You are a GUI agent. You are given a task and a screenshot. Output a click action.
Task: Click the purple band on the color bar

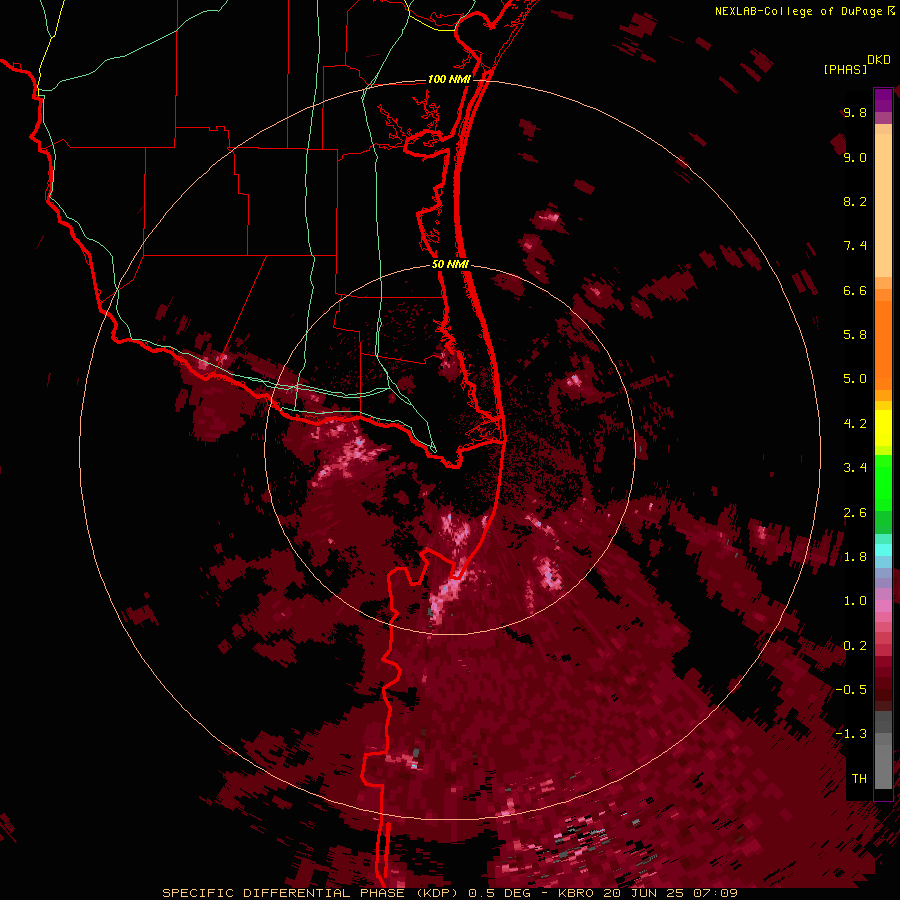(x=883, y=100)
